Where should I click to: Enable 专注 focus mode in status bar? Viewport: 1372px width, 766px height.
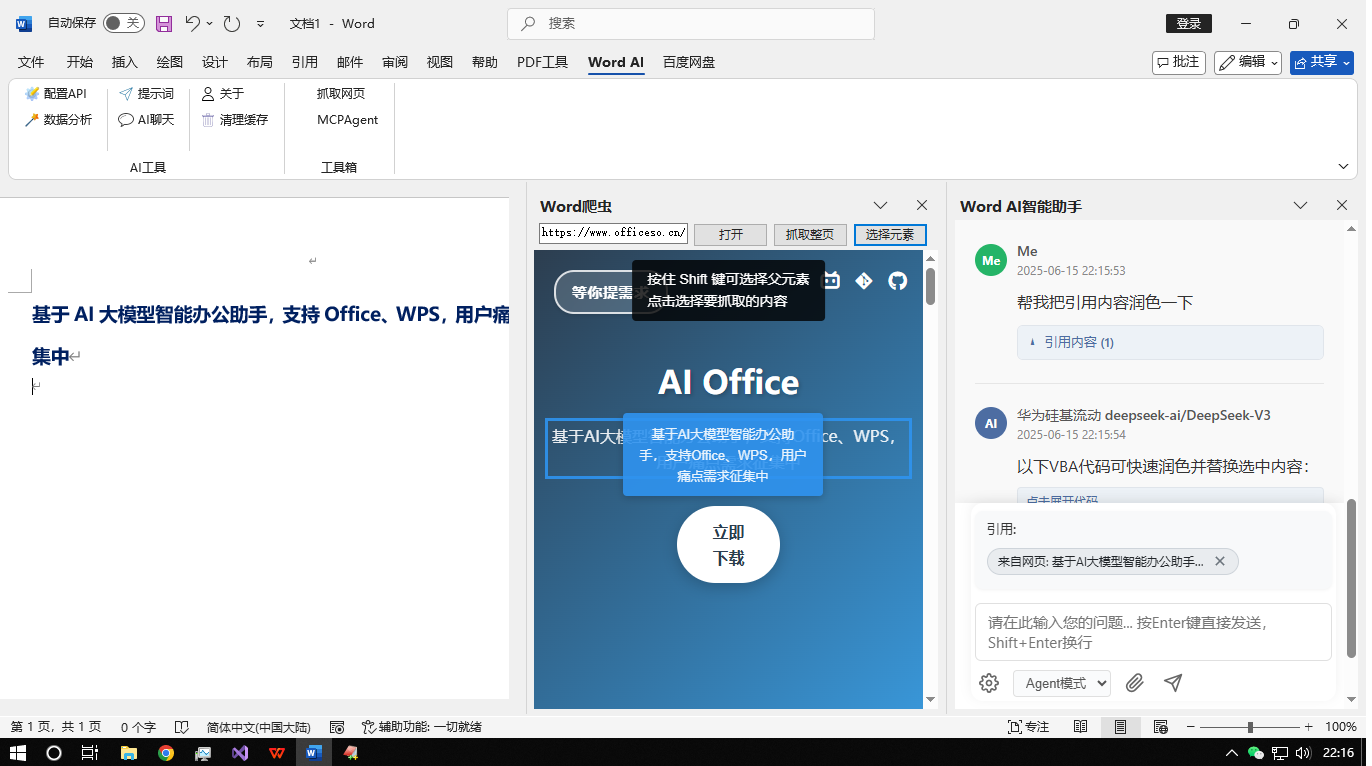[1029, 727]
